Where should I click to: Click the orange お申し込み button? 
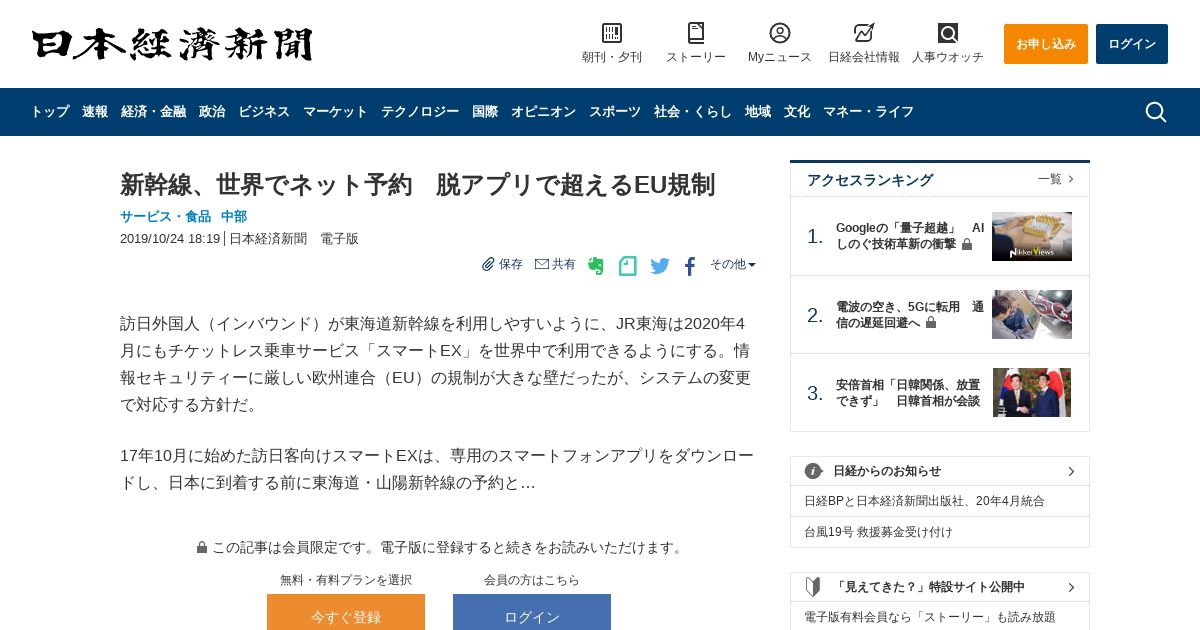pos(1046,44)
